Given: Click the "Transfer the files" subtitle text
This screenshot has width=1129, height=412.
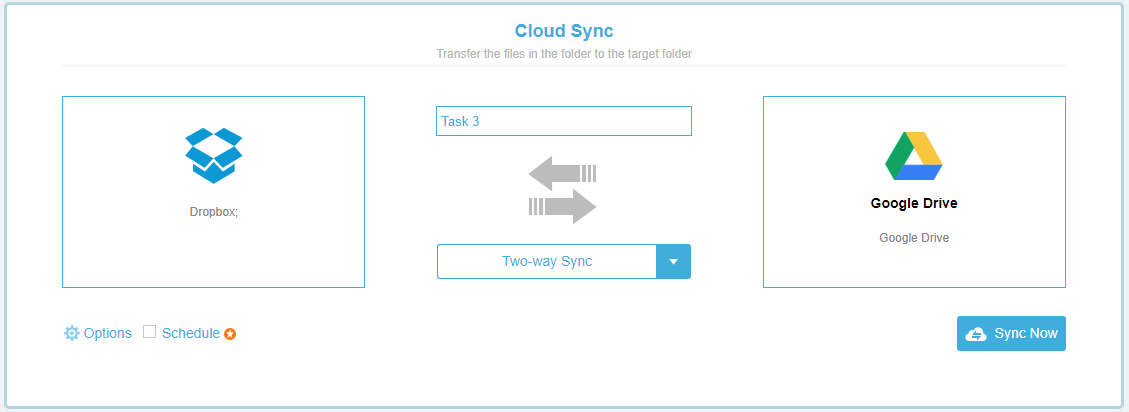Looking at the screenshot, I should [564, 54].
